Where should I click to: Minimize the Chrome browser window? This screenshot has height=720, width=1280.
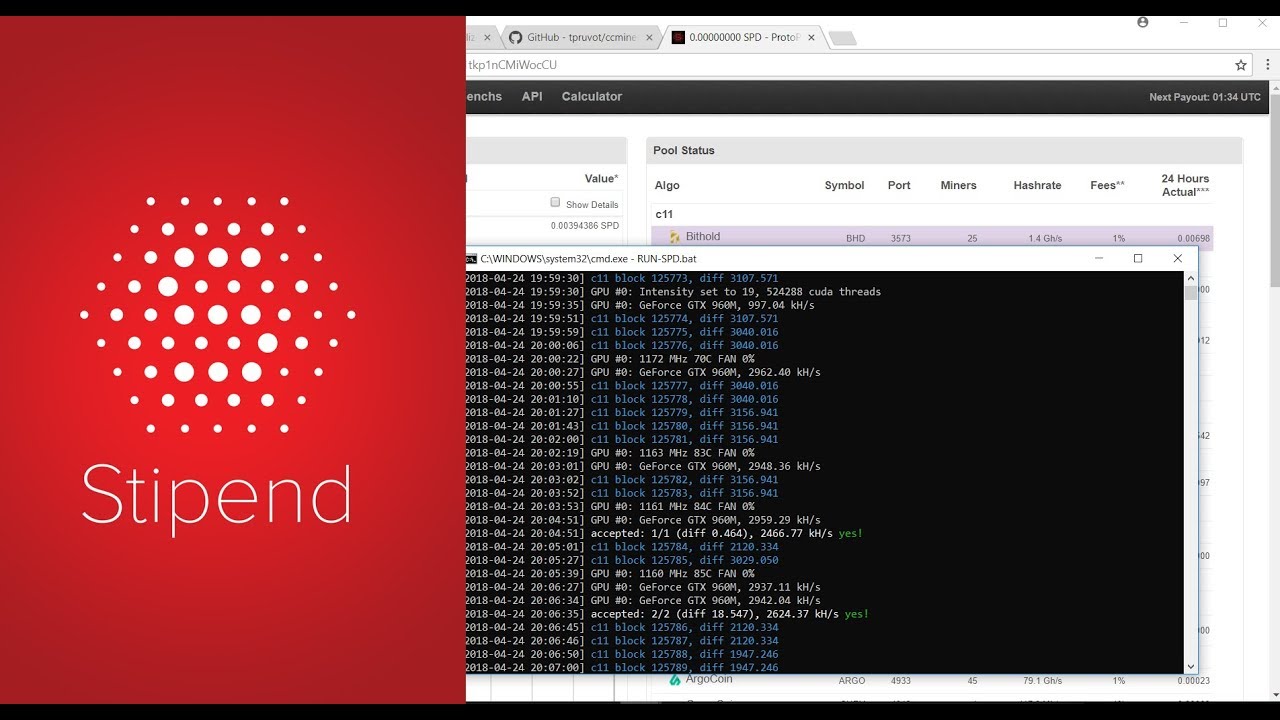coord(1184,22)
